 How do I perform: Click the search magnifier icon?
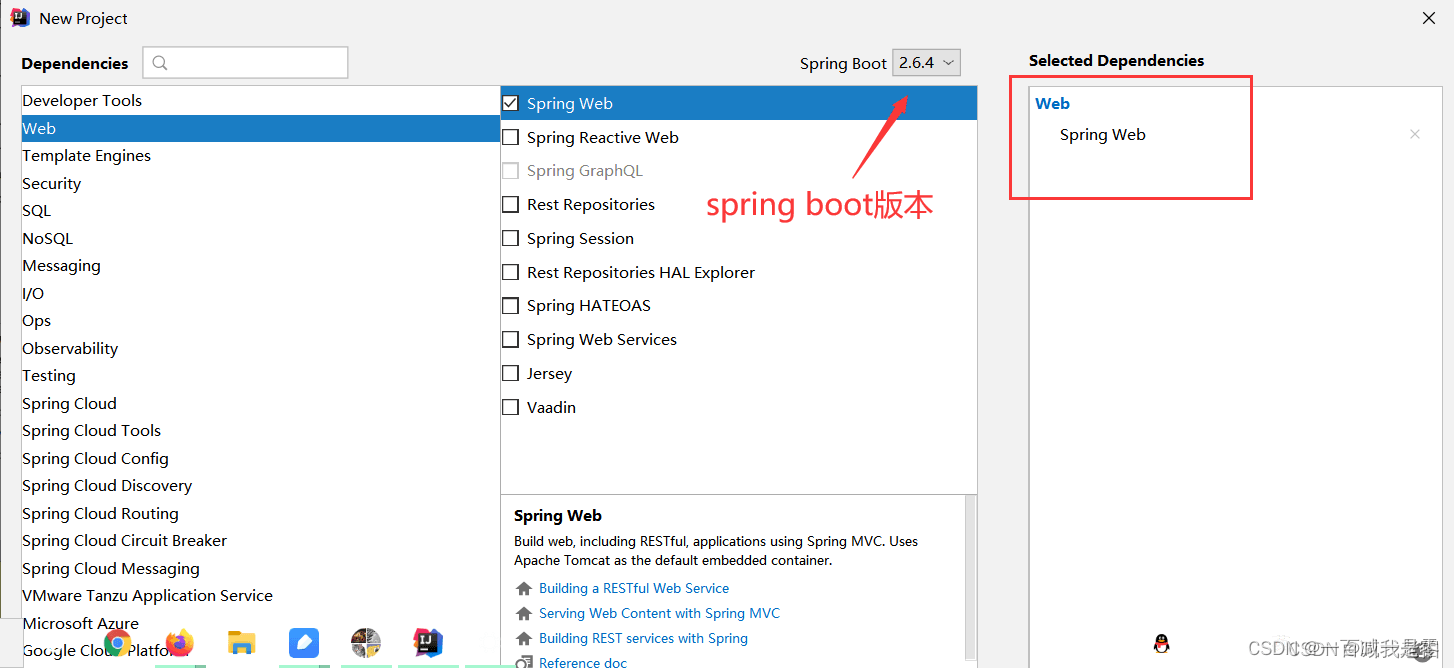(x=160, y=63)
